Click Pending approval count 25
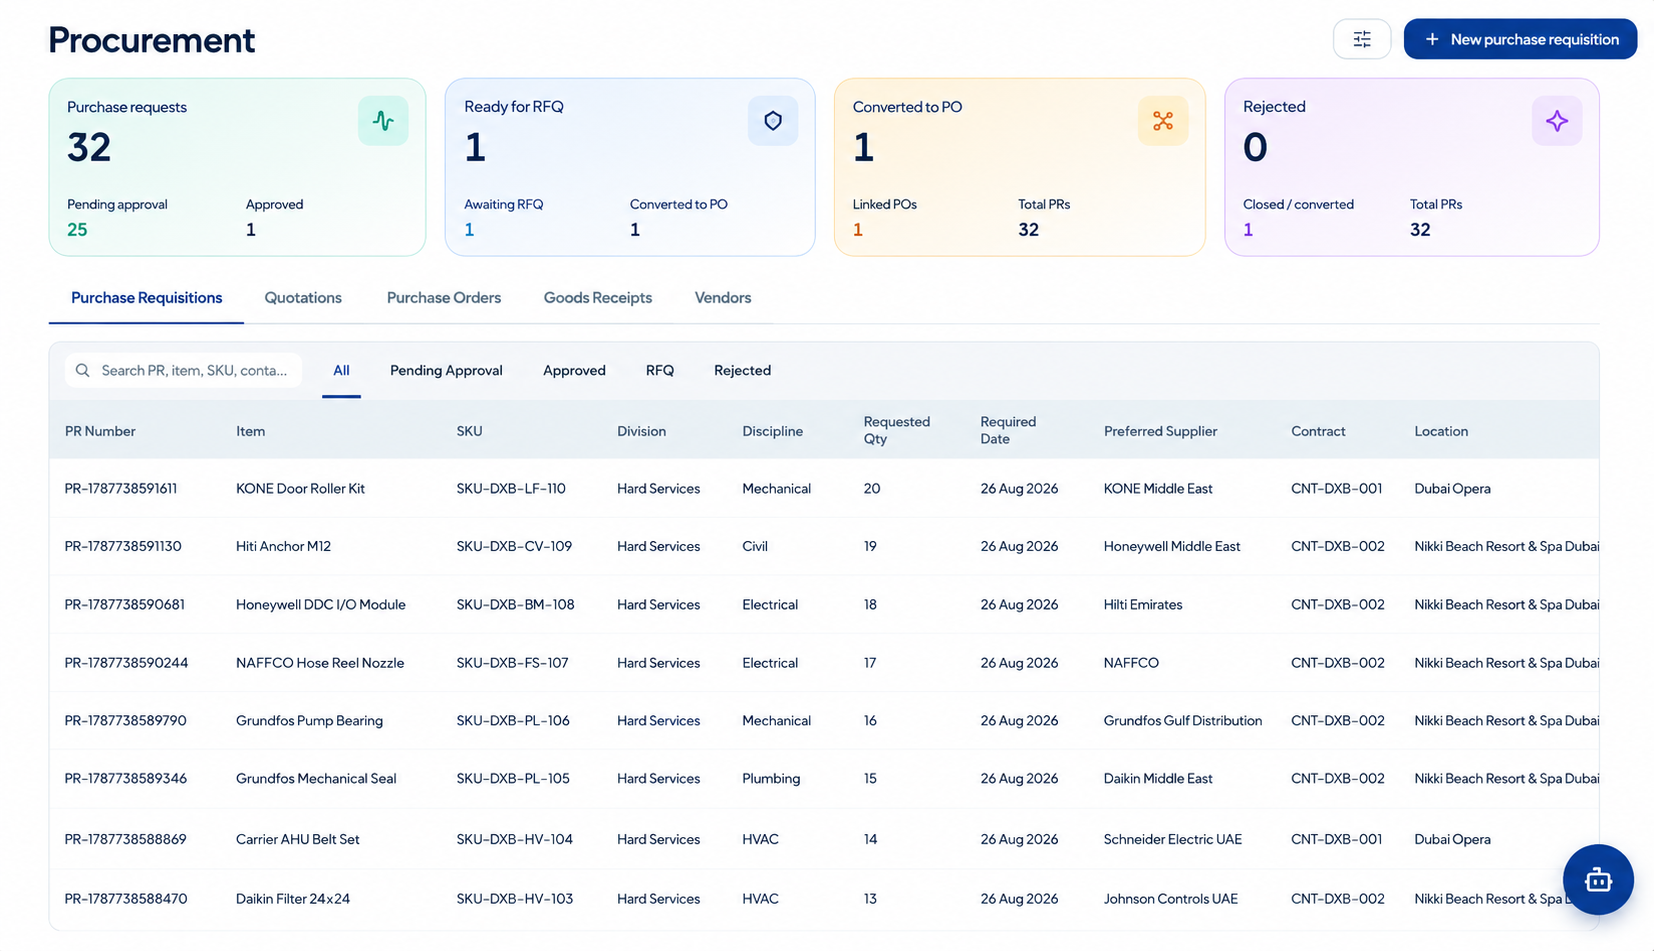 coord(77,230)
